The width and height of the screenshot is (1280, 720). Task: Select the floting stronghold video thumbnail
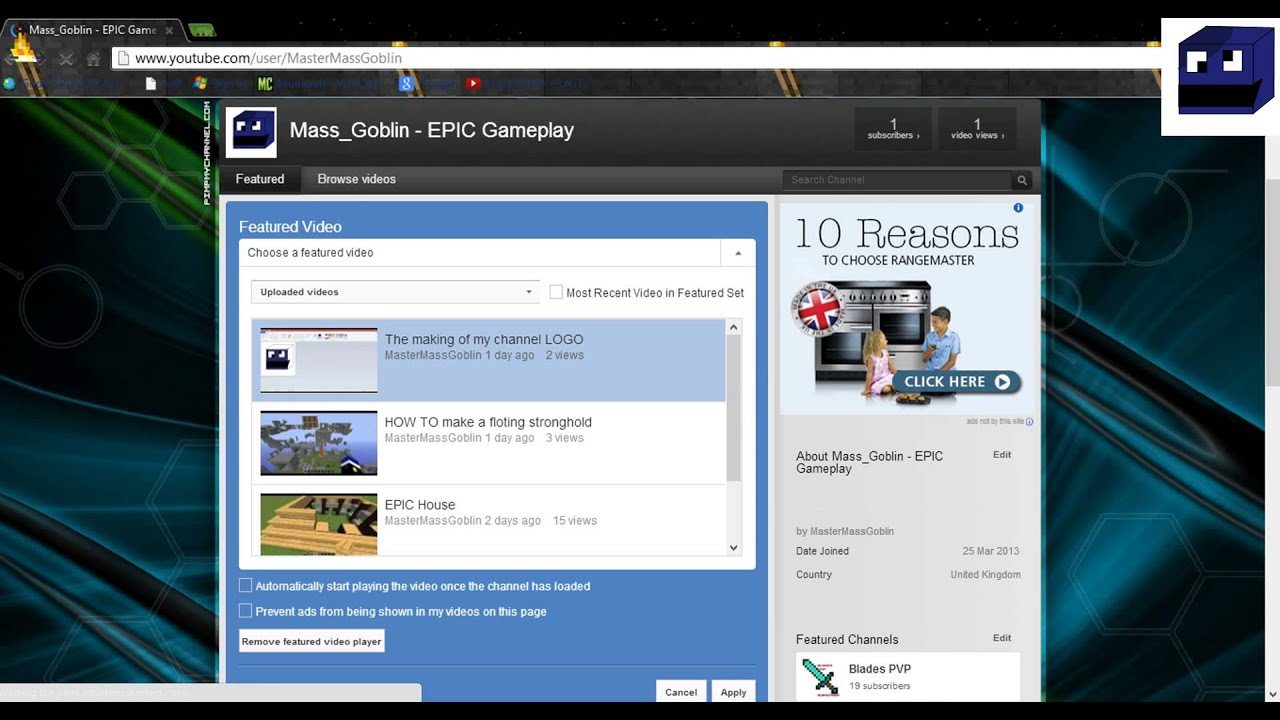[x=319, y=443]
